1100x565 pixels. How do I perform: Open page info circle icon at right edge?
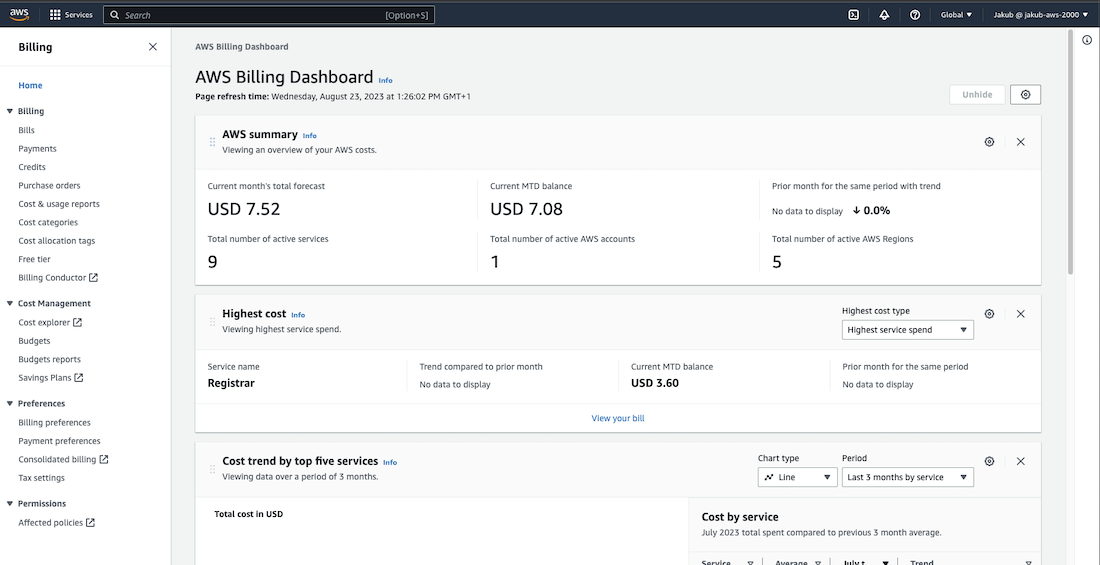click(x=1087, y=40)
